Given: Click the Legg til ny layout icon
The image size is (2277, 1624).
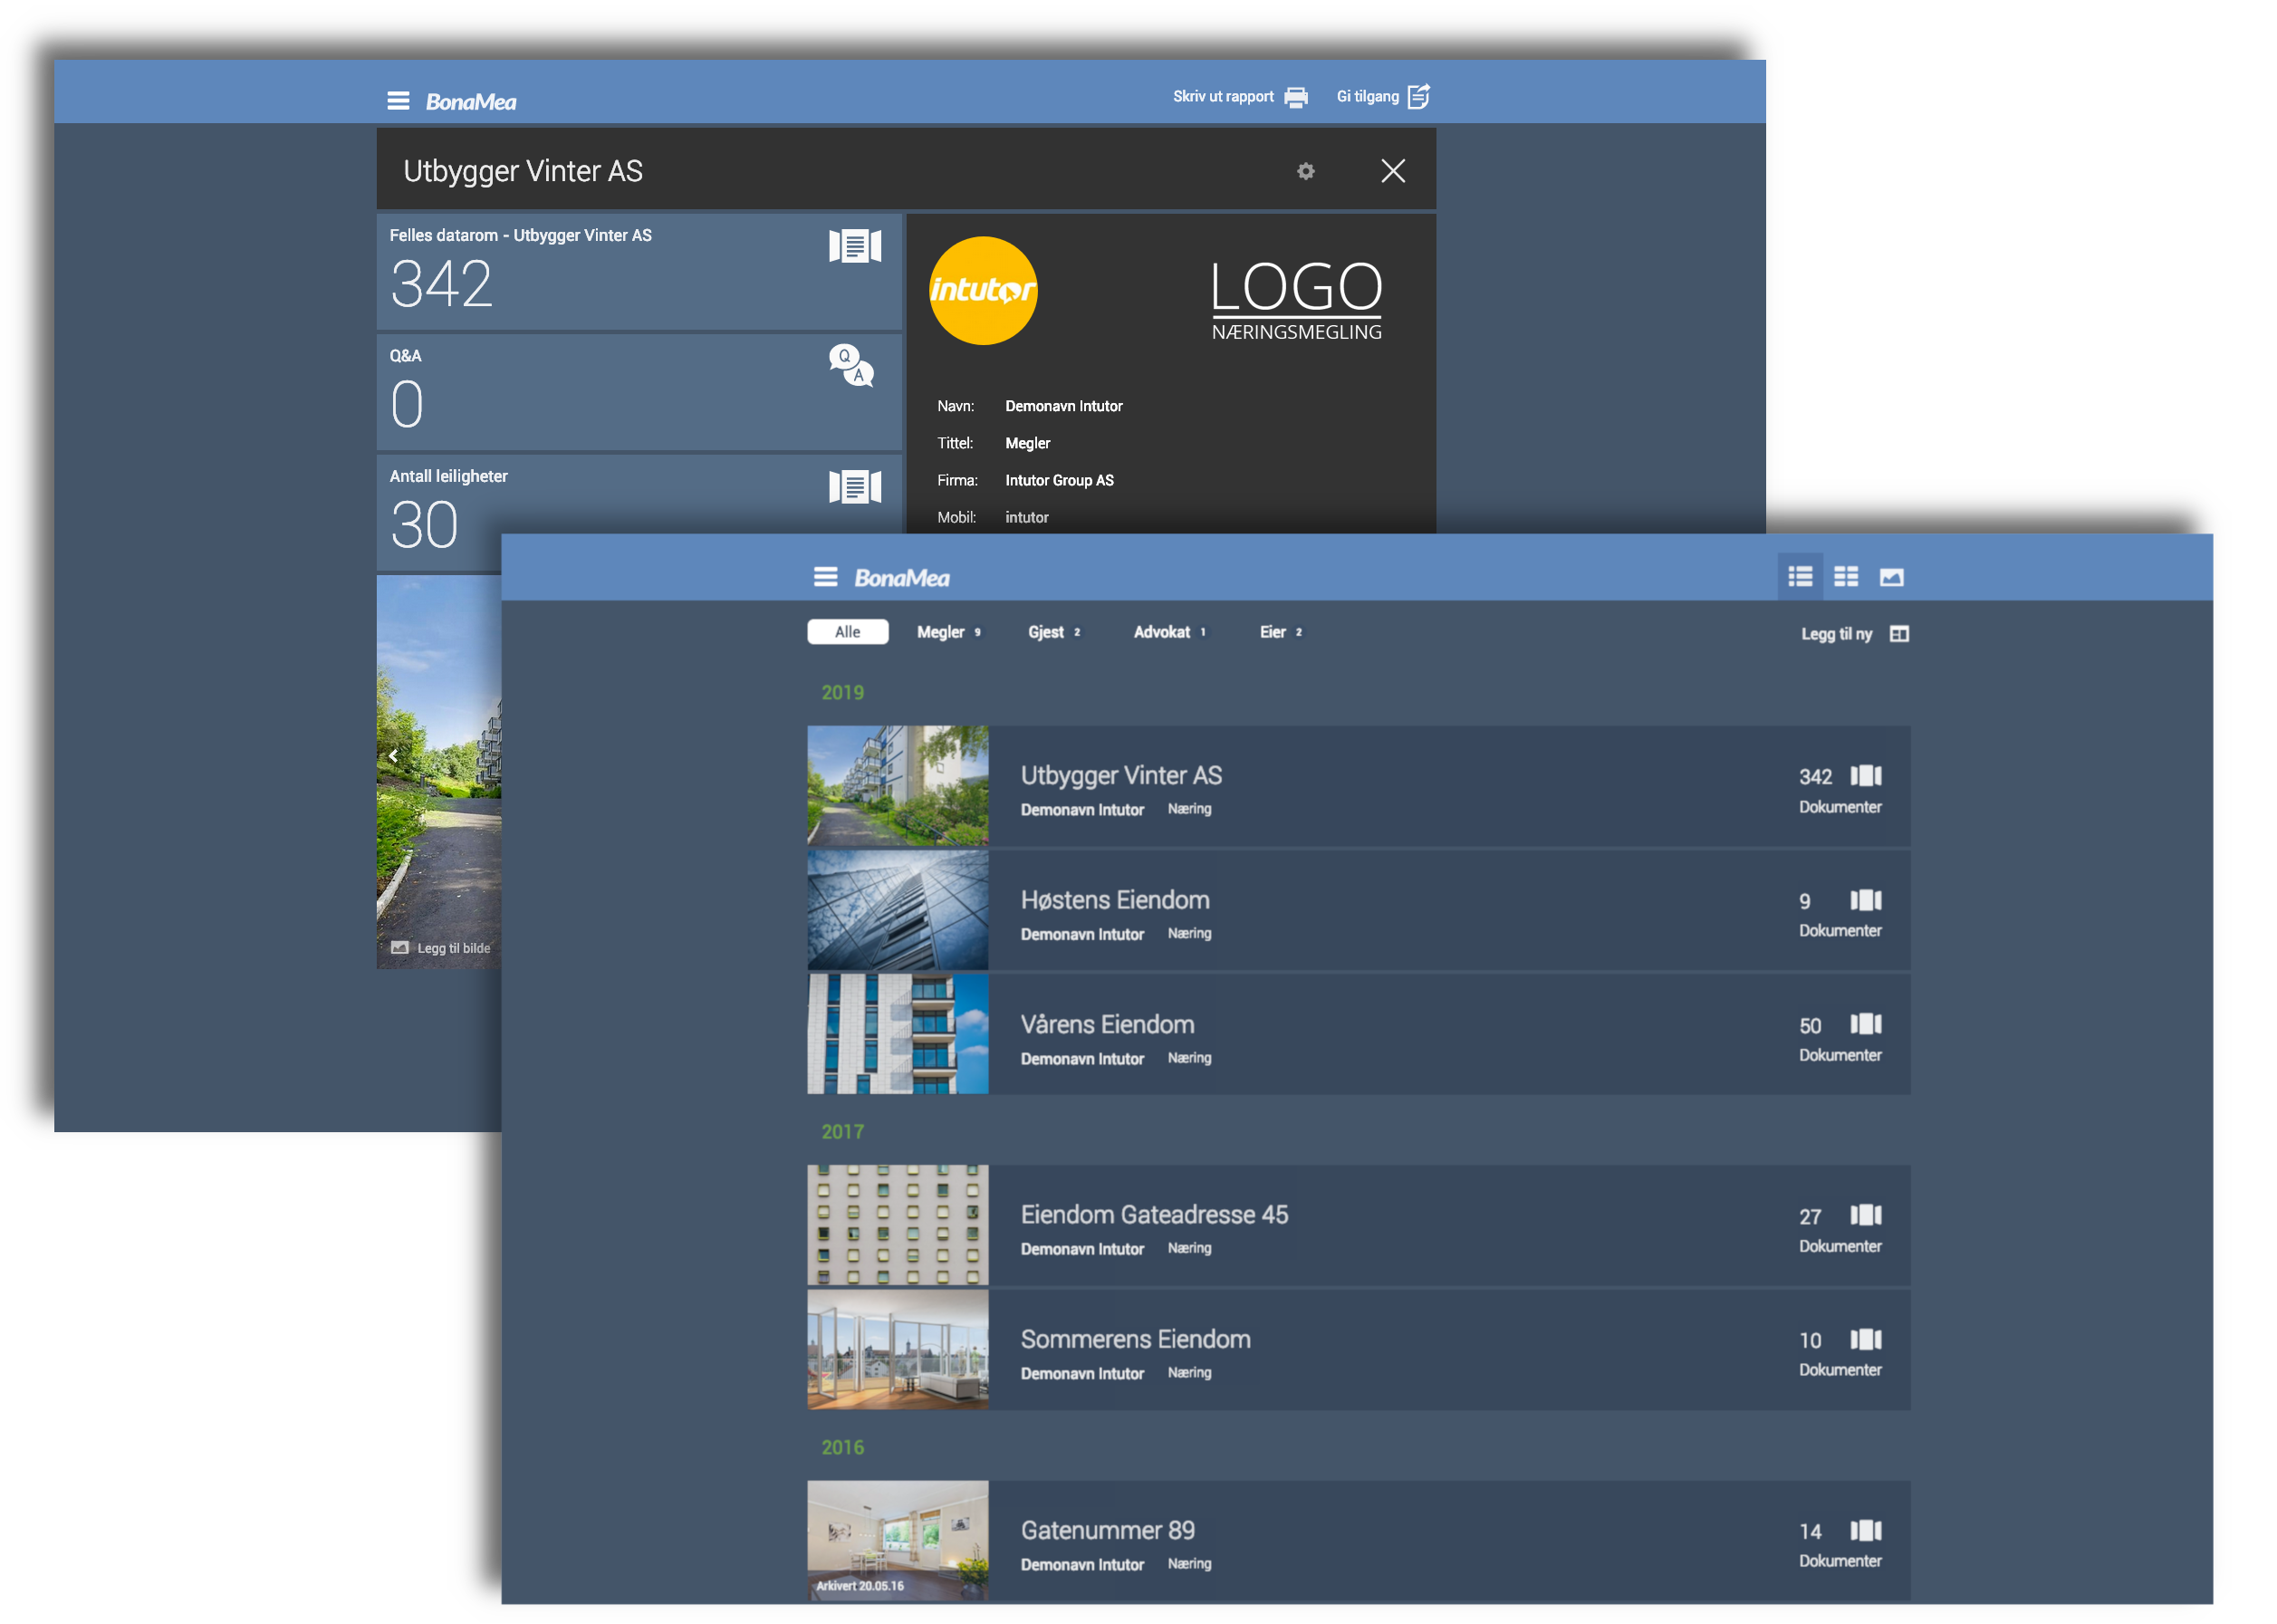Looking at the screenshot, I should [1899, 634].
